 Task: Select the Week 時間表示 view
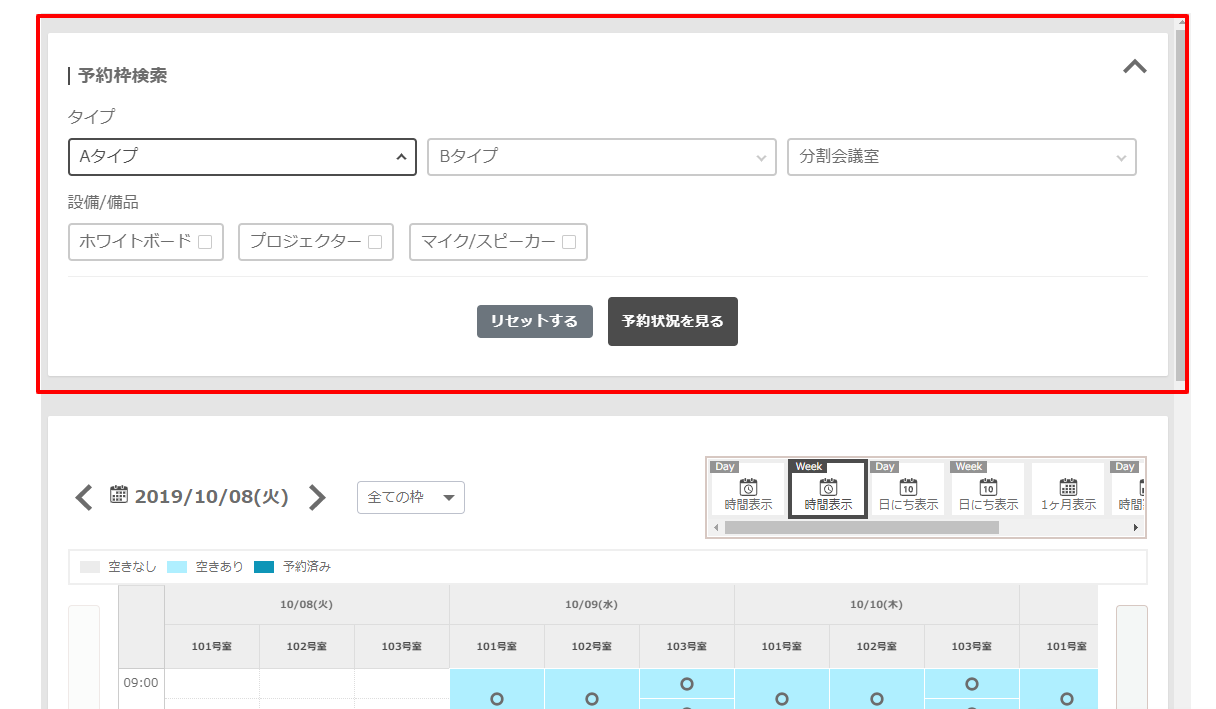[828, 490]
